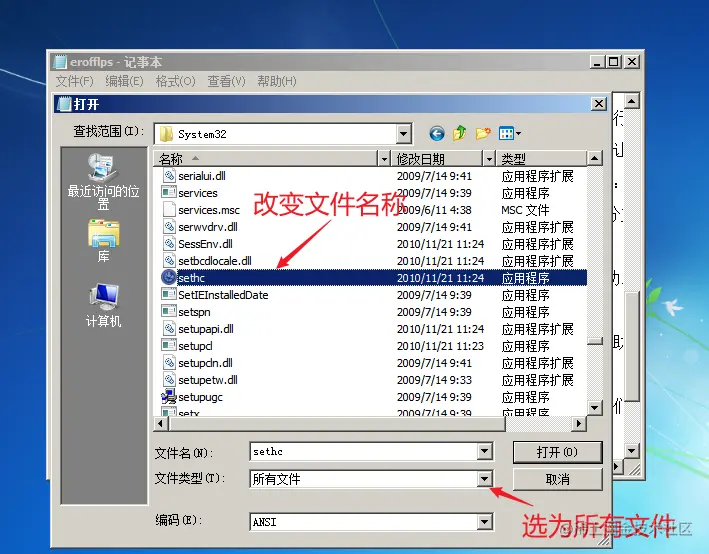Select the setbcdlocale.dll file name
This screenshot has height=554, width=709.
(x=215, y=261)
